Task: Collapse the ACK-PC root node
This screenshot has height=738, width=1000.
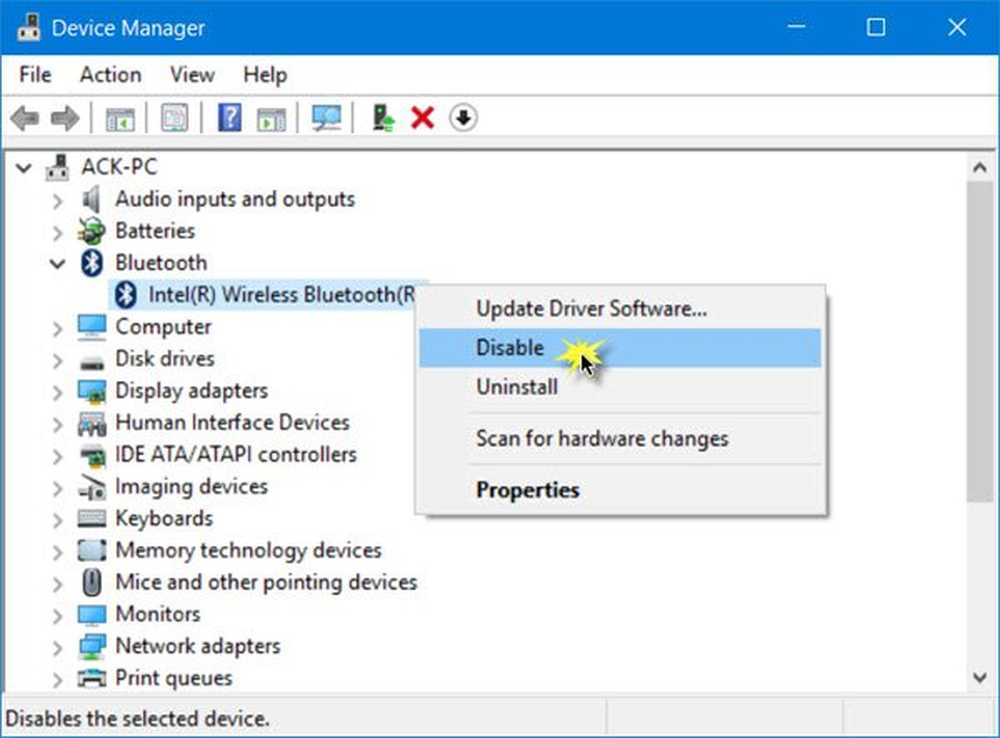Action: point(24,168)
